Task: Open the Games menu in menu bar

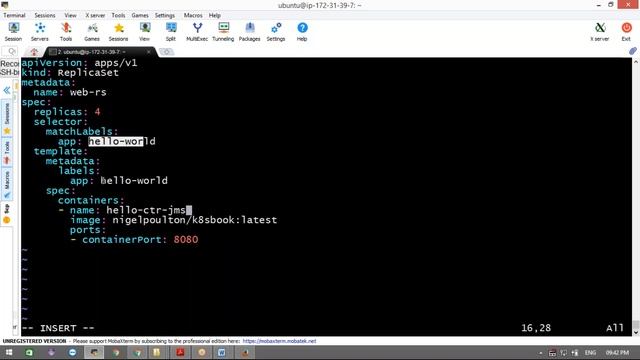Action: (x=140, y=15)
